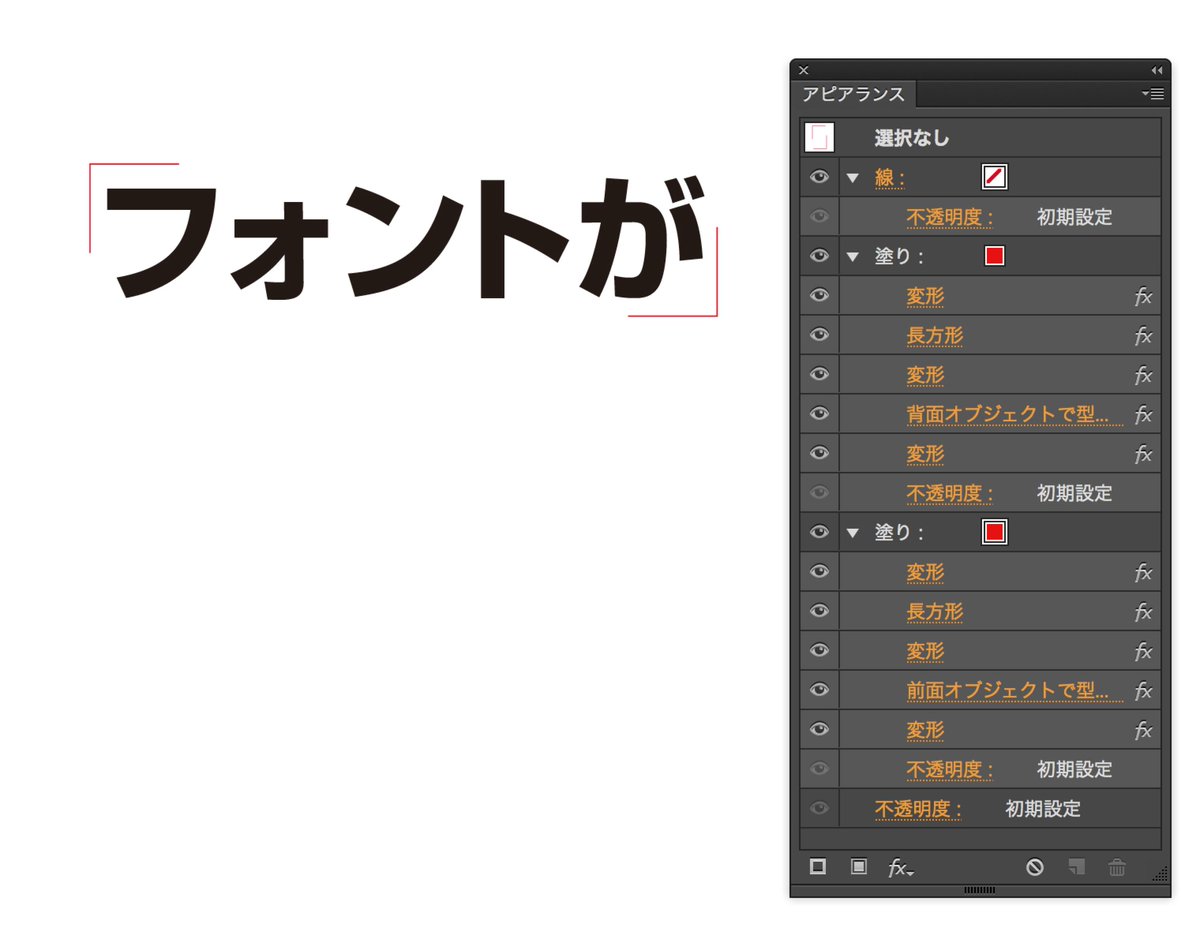The width and height of the screenshot is (1200, 939).
Task: Click the fx icon on the 長方形 row in the second 塗り group
Action: tap(1143, 612)
